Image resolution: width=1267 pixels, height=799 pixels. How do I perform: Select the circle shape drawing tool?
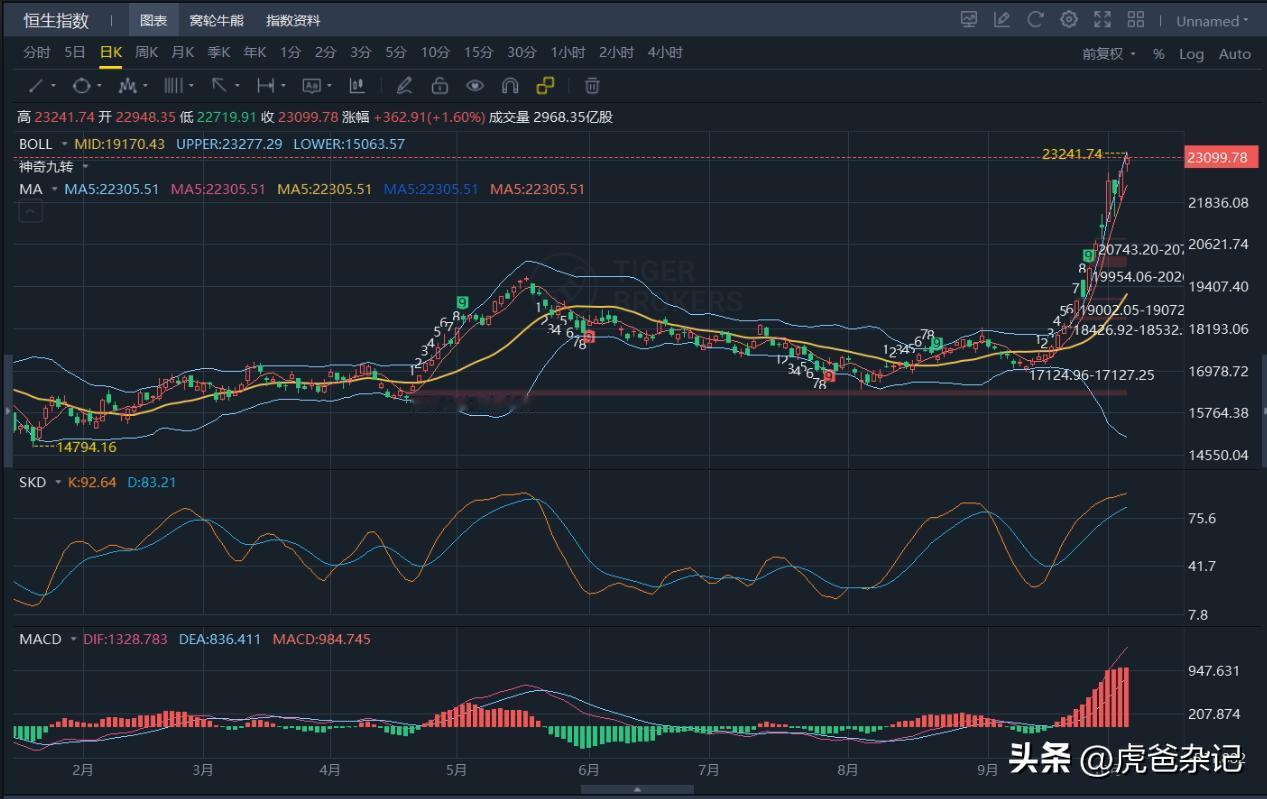81,86
